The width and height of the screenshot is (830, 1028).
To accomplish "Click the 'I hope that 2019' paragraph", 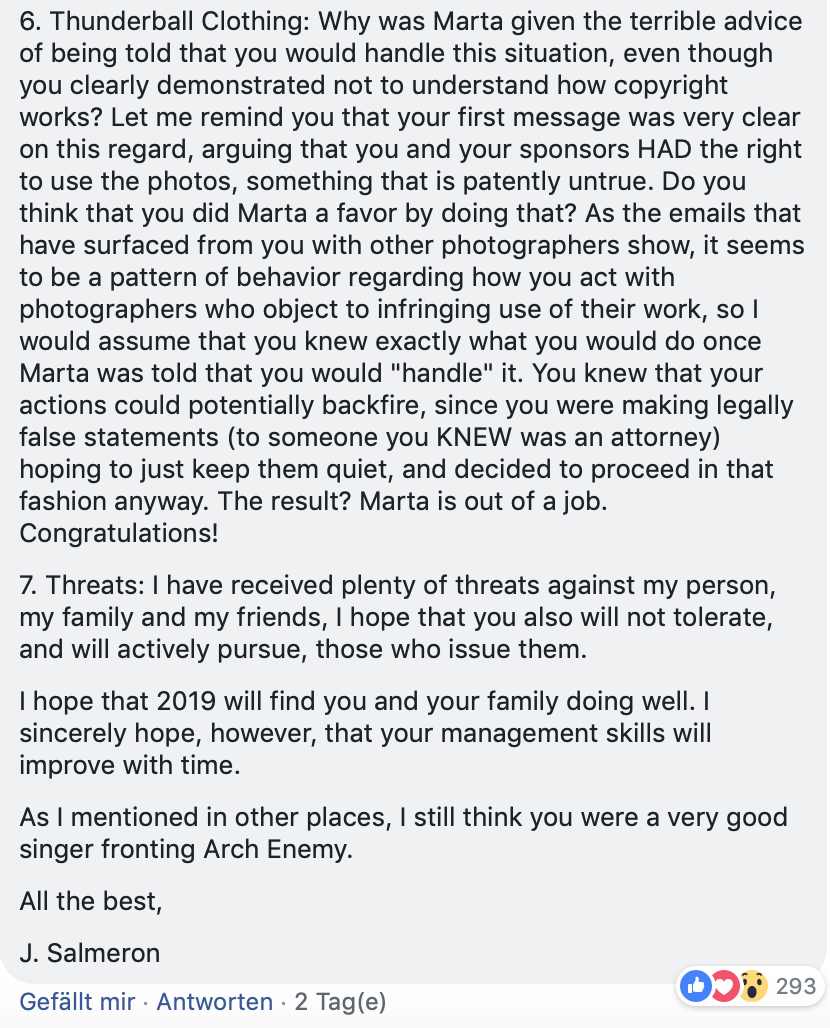I will (365, 733).
